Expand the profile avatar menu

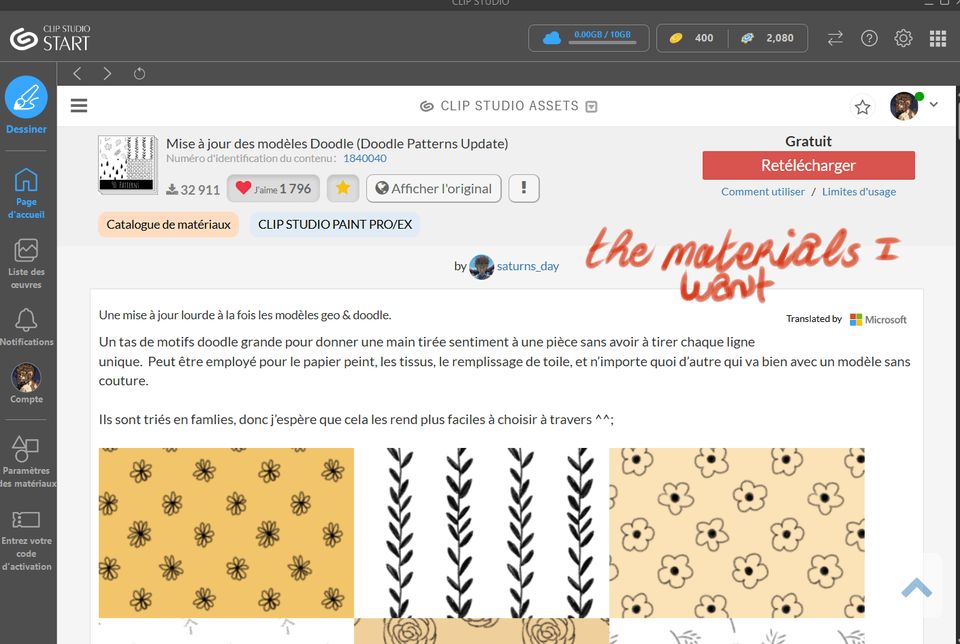click(934, 105)
